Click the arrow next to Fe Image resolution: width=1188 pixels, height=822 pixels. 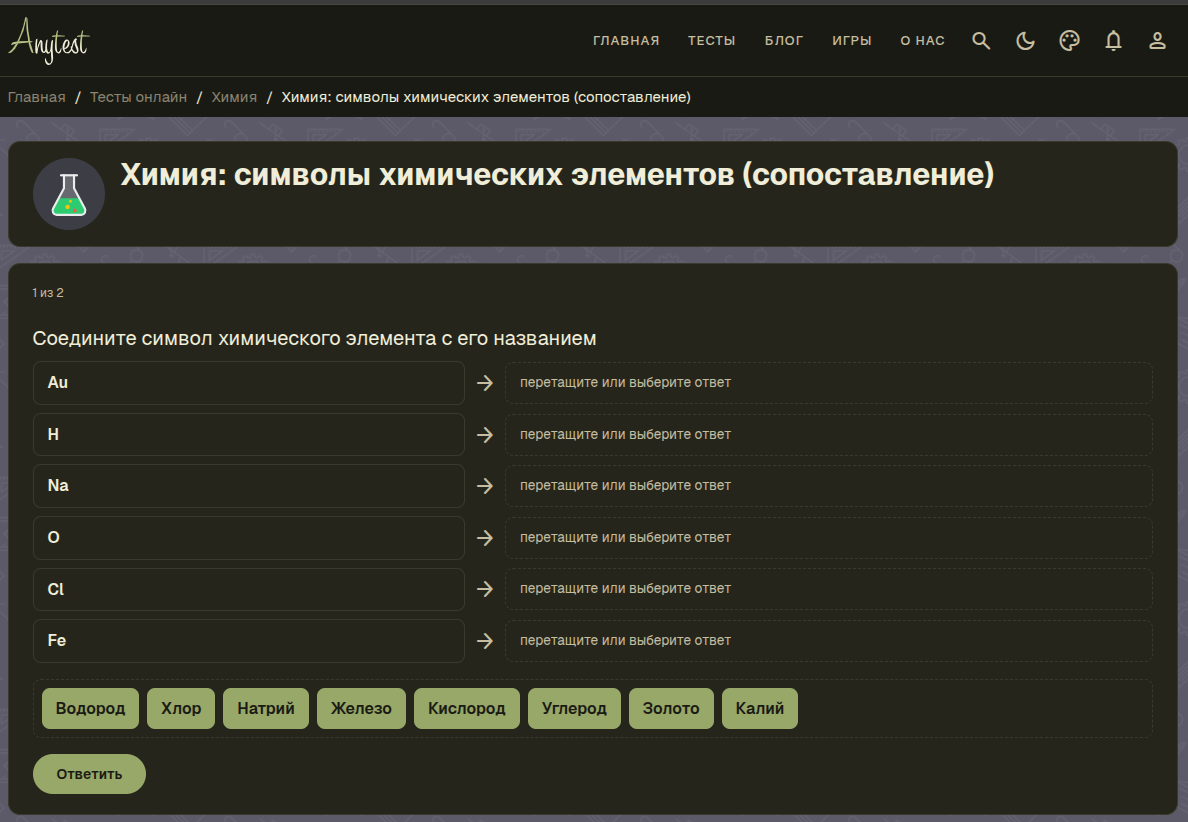[485, 641]
